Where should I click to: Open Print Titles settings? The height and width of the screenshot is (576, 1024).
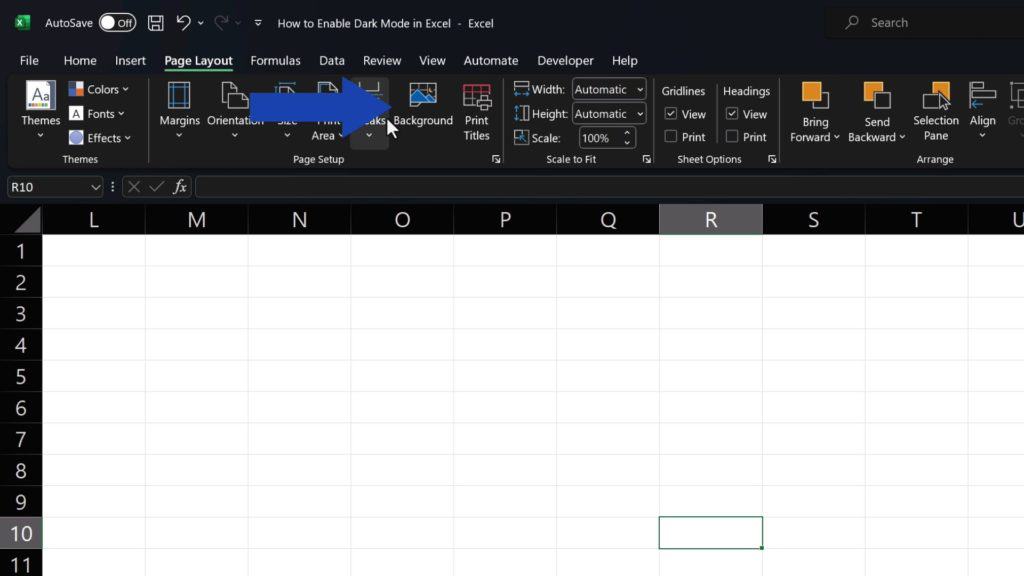tap(476, 112)
